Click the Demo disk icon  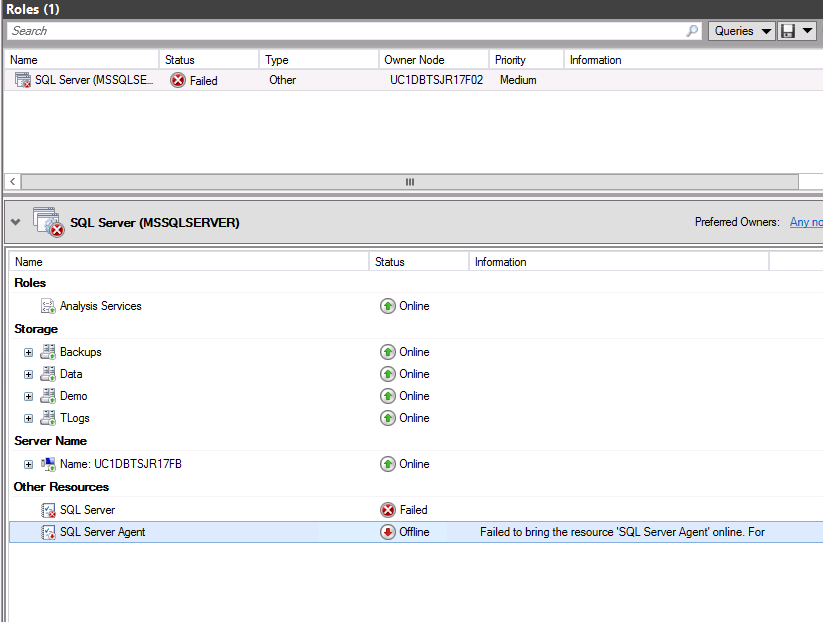point(48,396)
